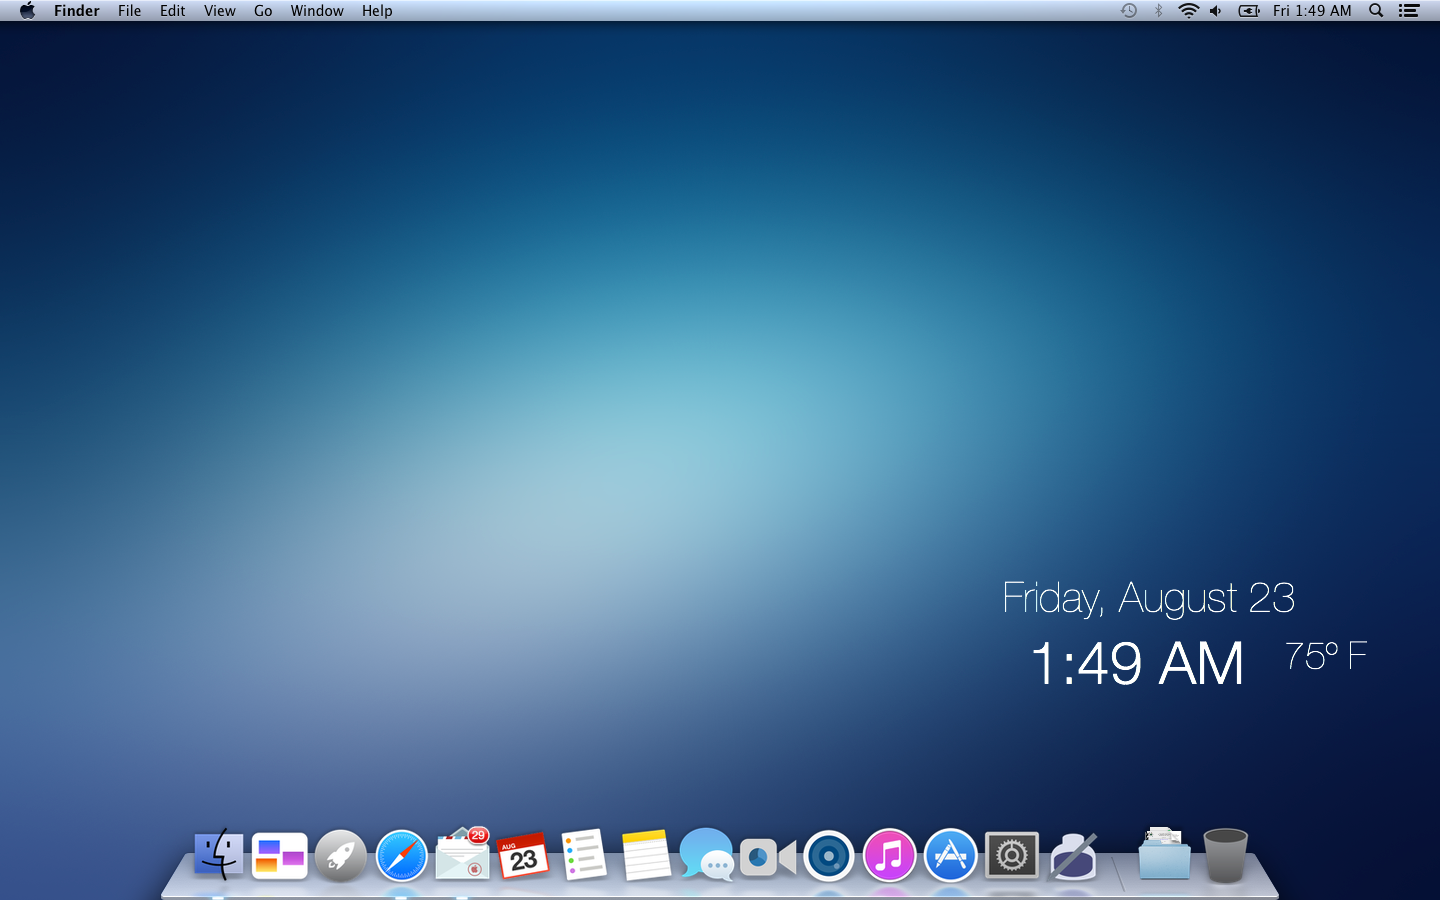Click the battery charging status icon

(1249, 11)
